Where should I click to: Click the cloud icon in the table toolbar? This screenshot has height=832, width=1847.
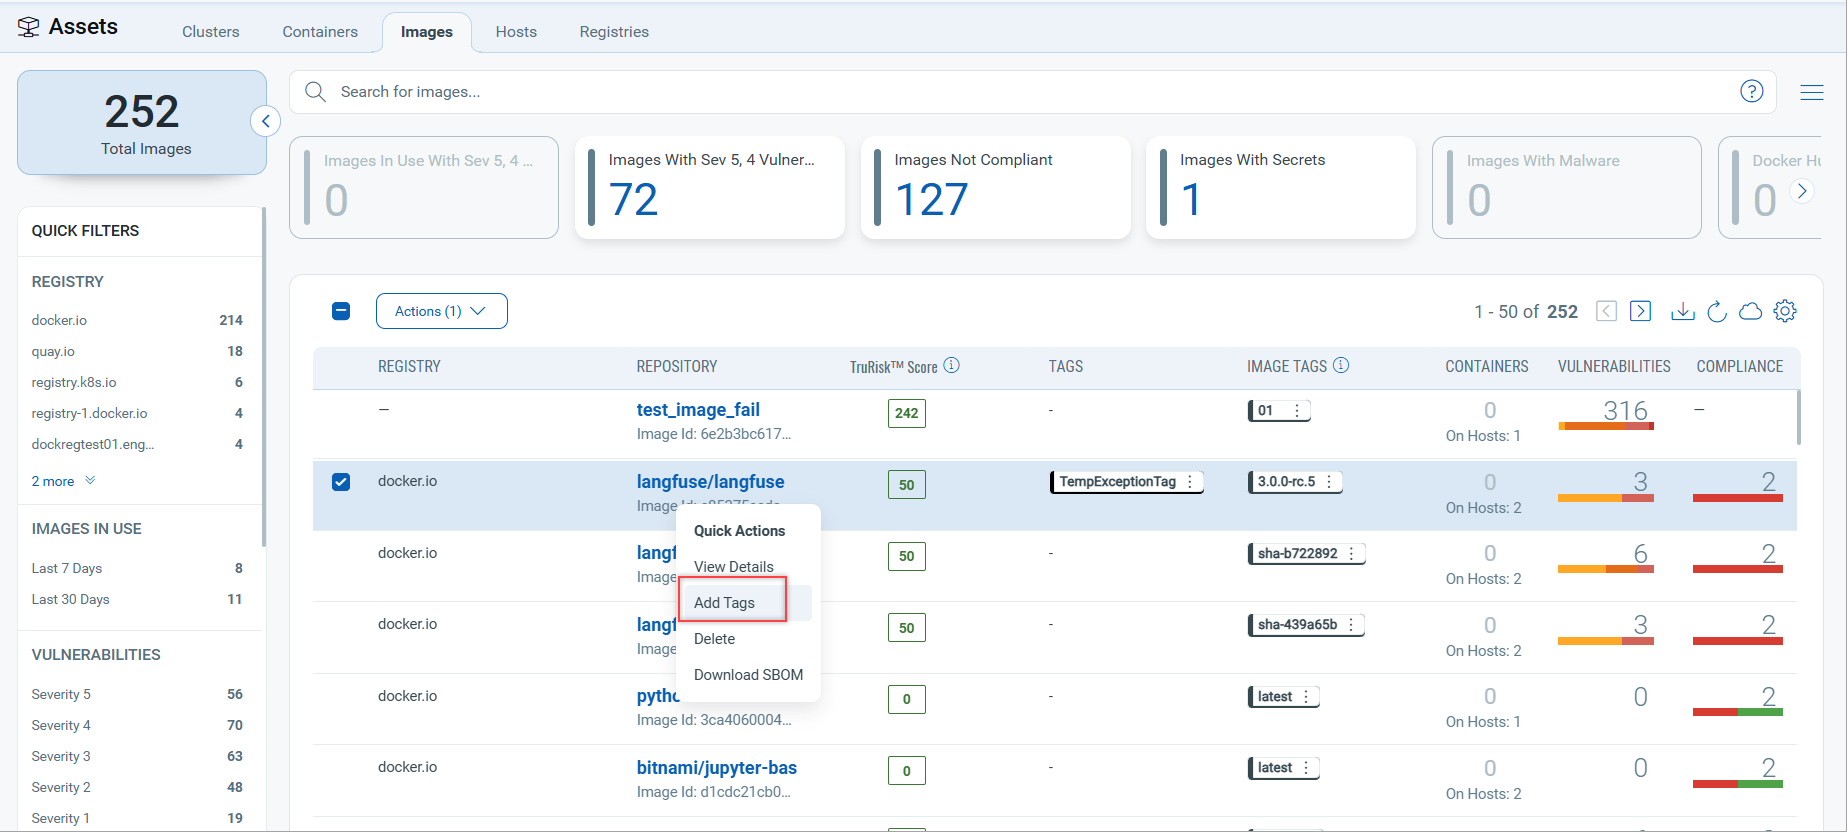(1750, 311)
